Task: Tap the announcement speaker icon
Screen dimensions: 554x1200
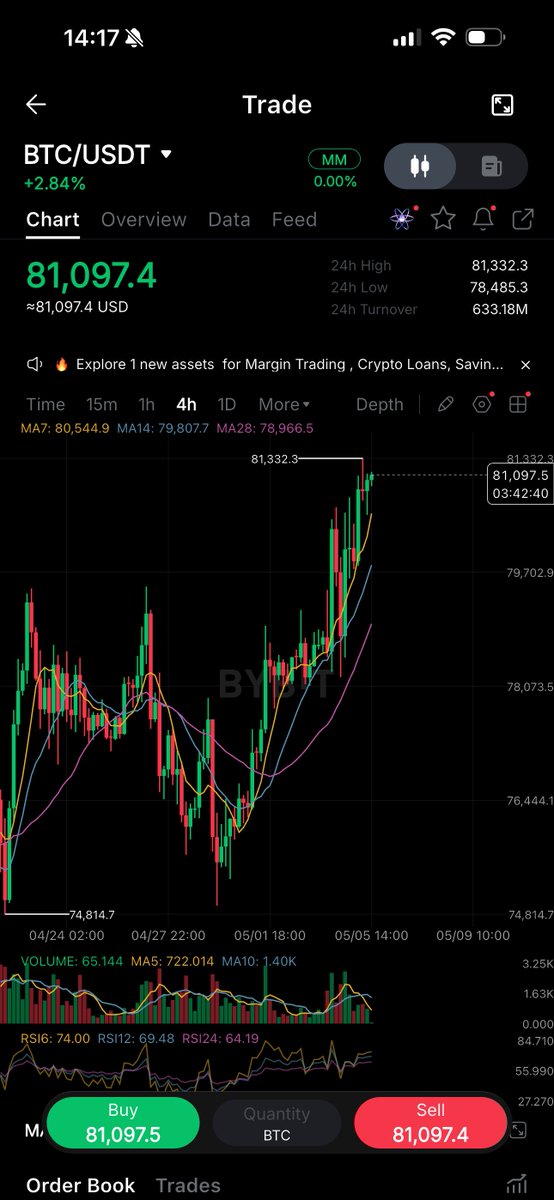Action: click(x=35, y=365)
